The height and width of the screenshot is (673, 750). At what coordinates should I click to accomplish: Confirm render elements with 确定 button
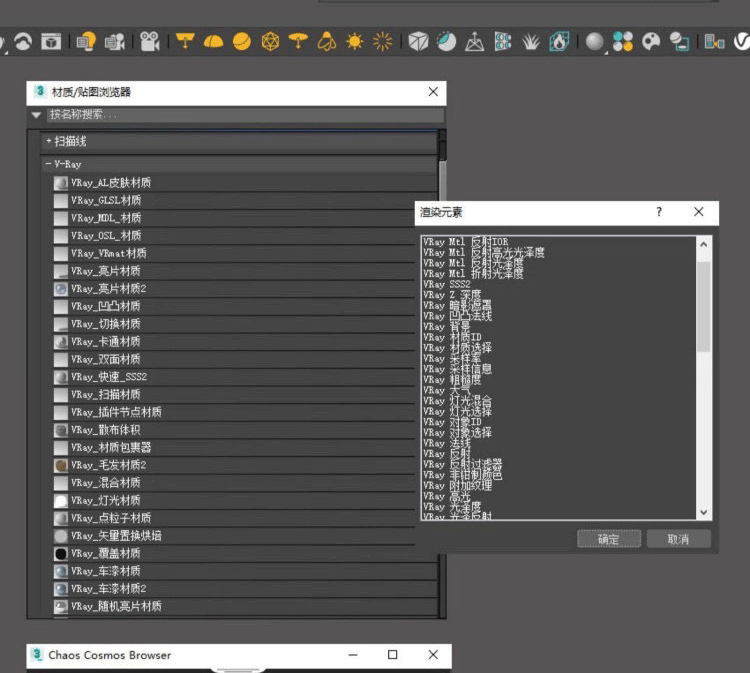(609, 539)
